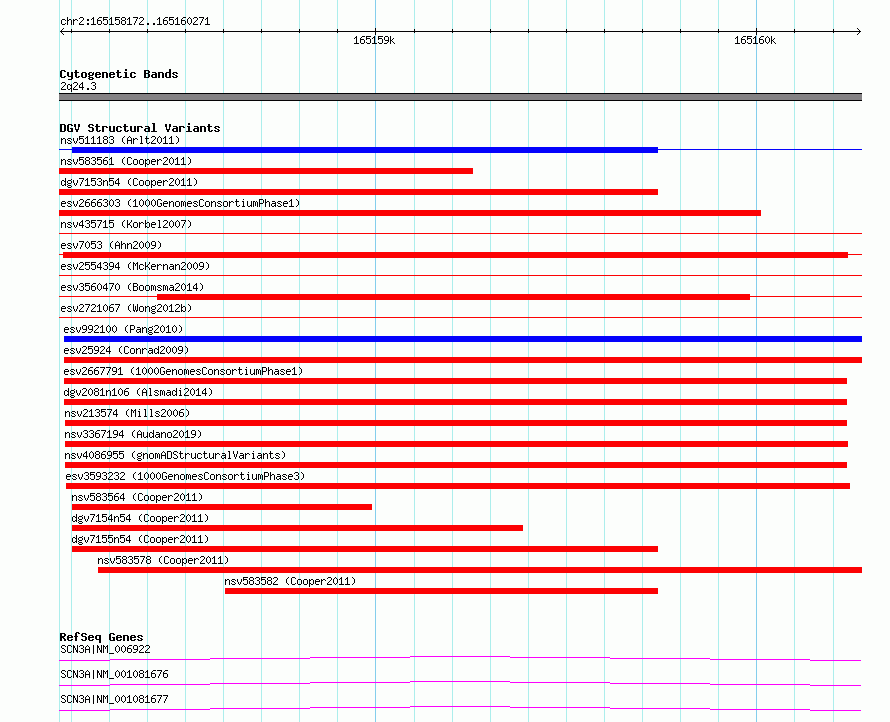Open the esv2554394 (McKernan2009) label
Image resolution: width=890 pixels, height=722 pixels.
point(135,266)
